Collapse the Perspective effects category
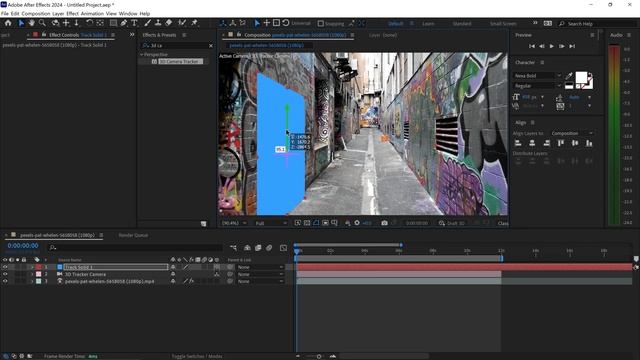Viewport: 640px width, 360px height. [142, 54]
